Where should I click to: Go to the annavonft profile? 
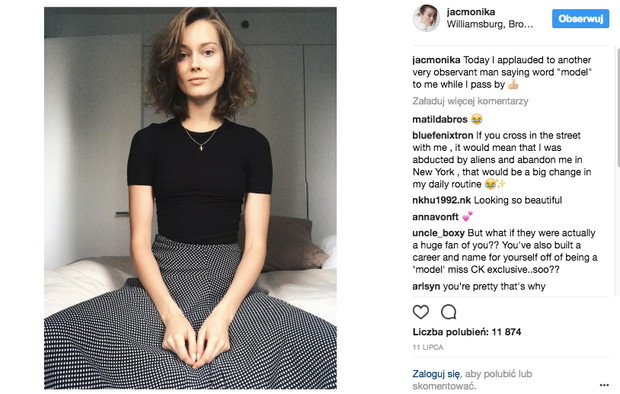[x=435, y=217]
